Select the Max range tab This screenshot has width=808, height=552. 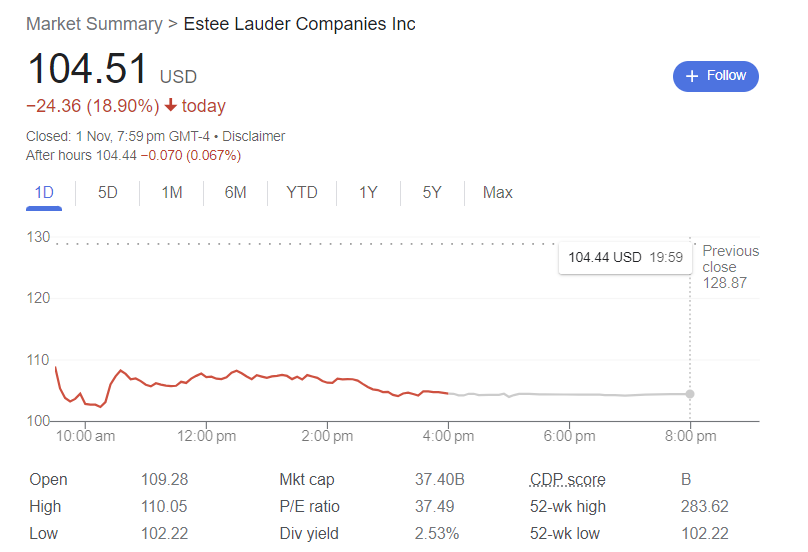point(497,192)
